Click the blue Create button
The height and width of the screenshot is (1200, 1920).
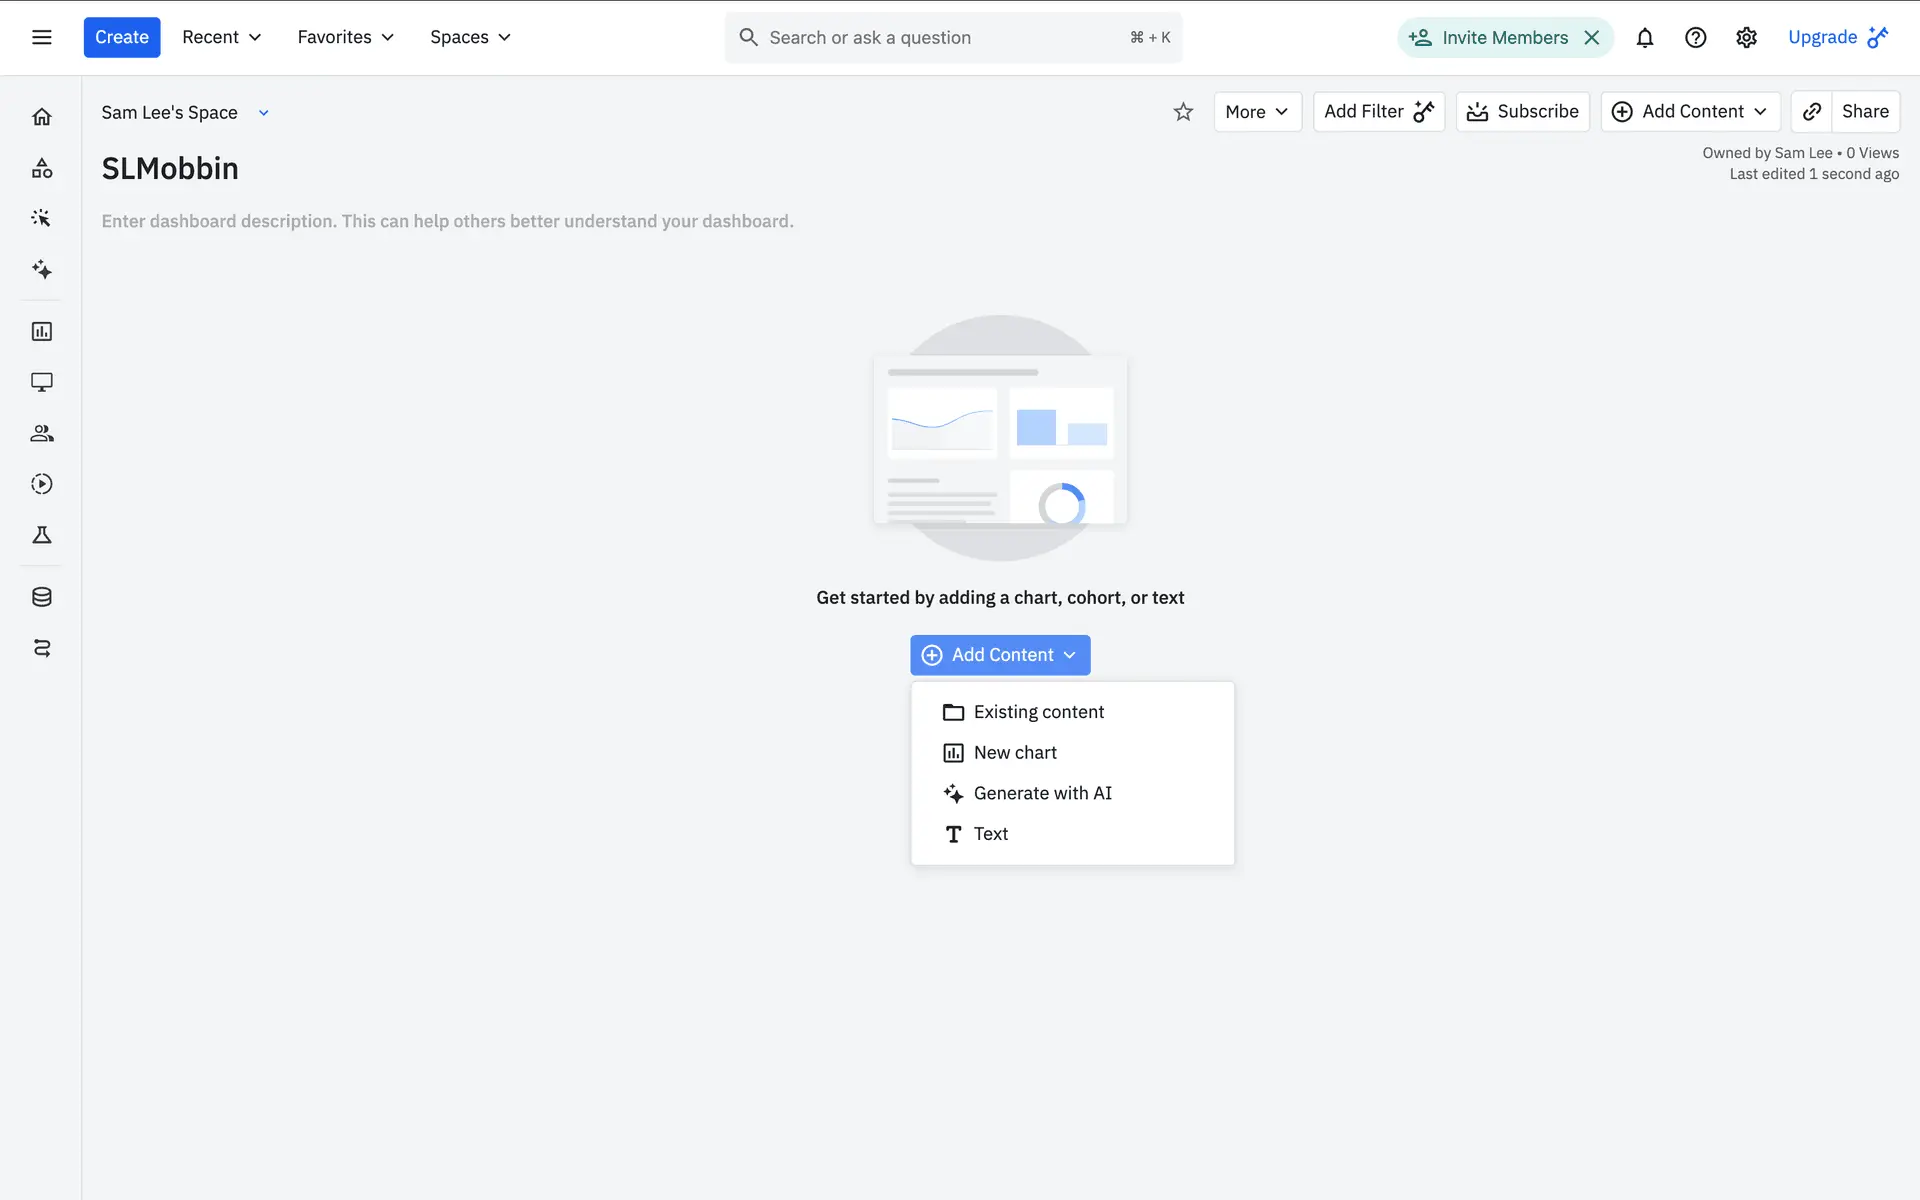[121, 37]
